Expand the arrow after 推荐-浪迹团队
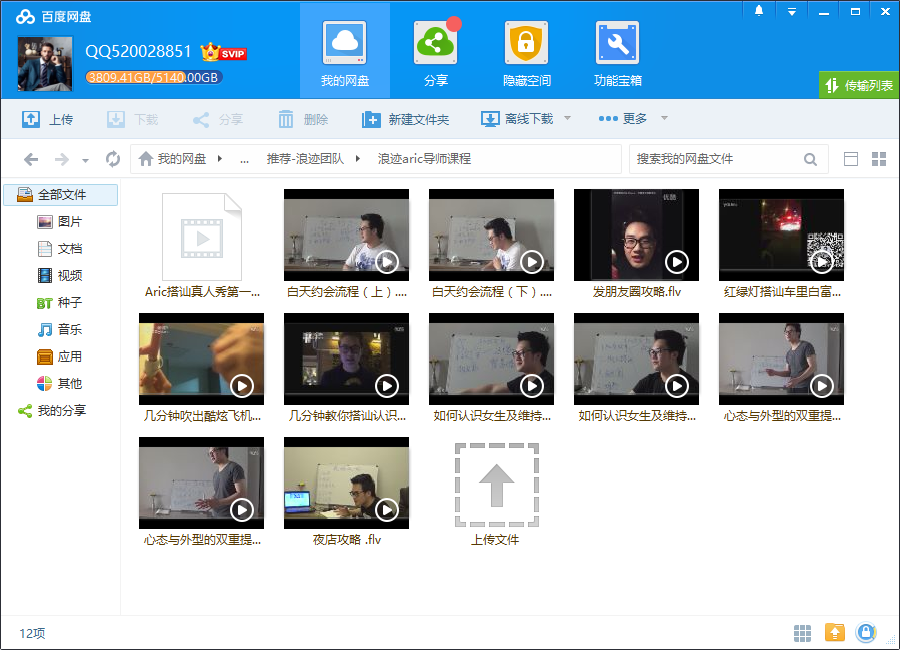The height and width of the screenshot is (650, 900). click(x=358, y=158)
